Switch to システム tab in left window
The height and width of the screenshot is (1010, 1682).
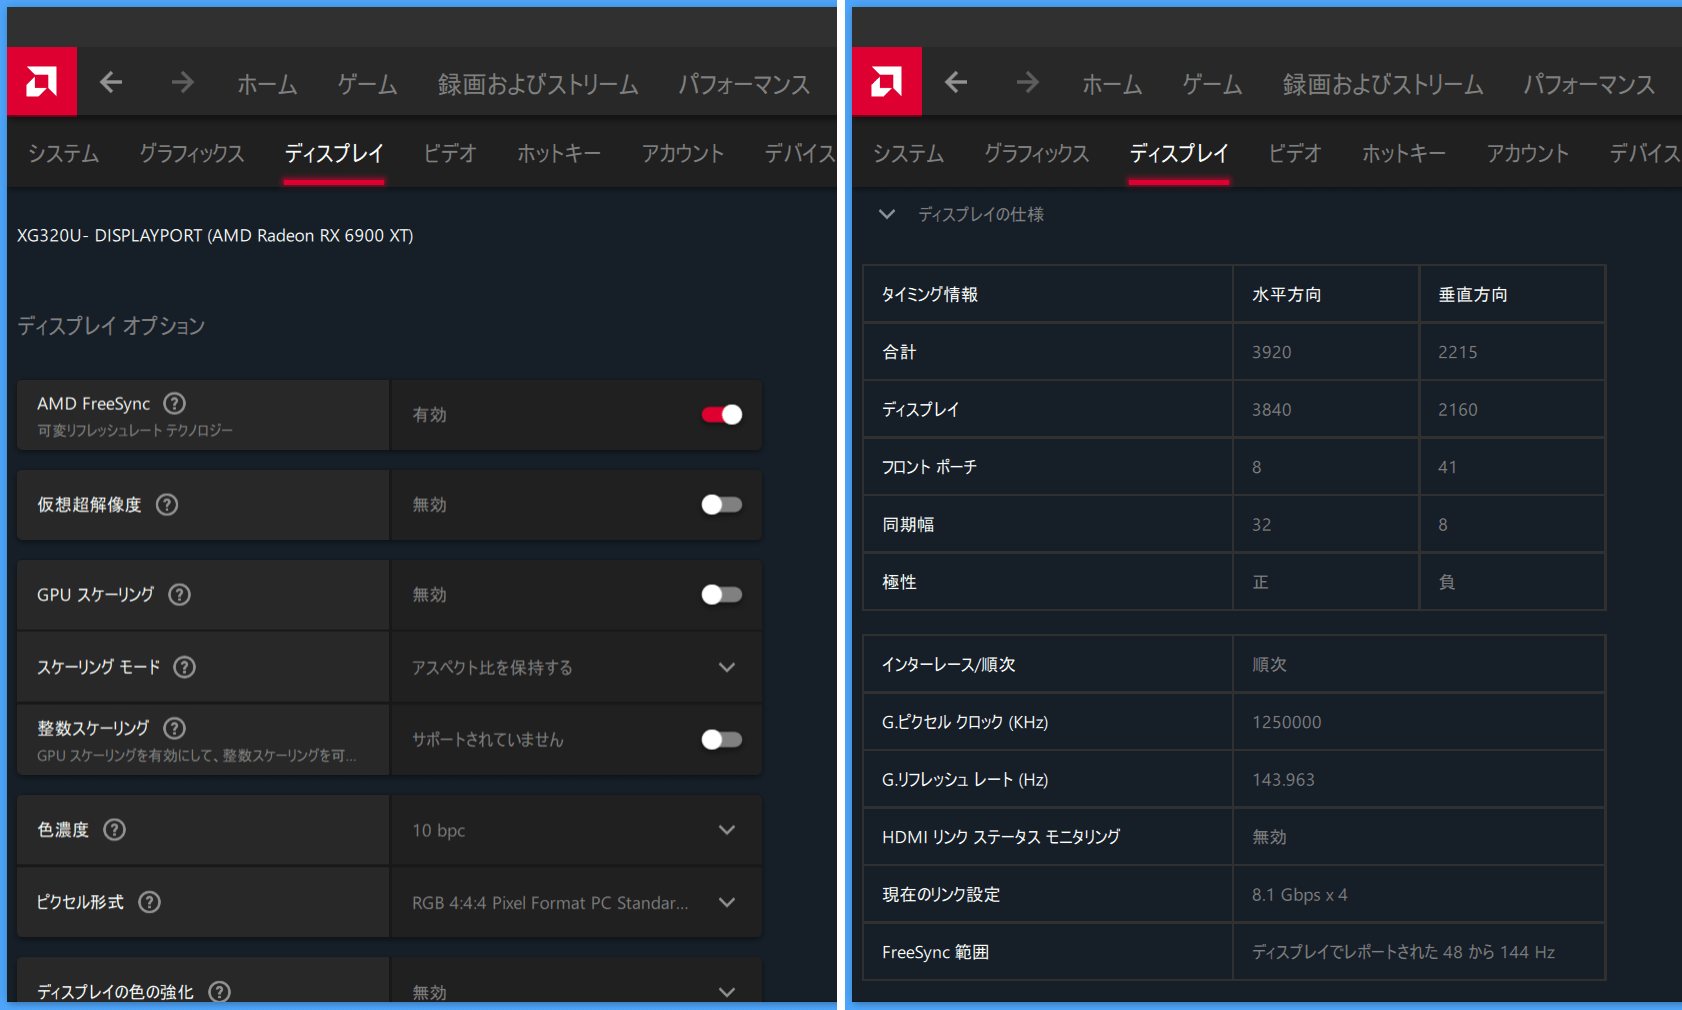point(64,153)
